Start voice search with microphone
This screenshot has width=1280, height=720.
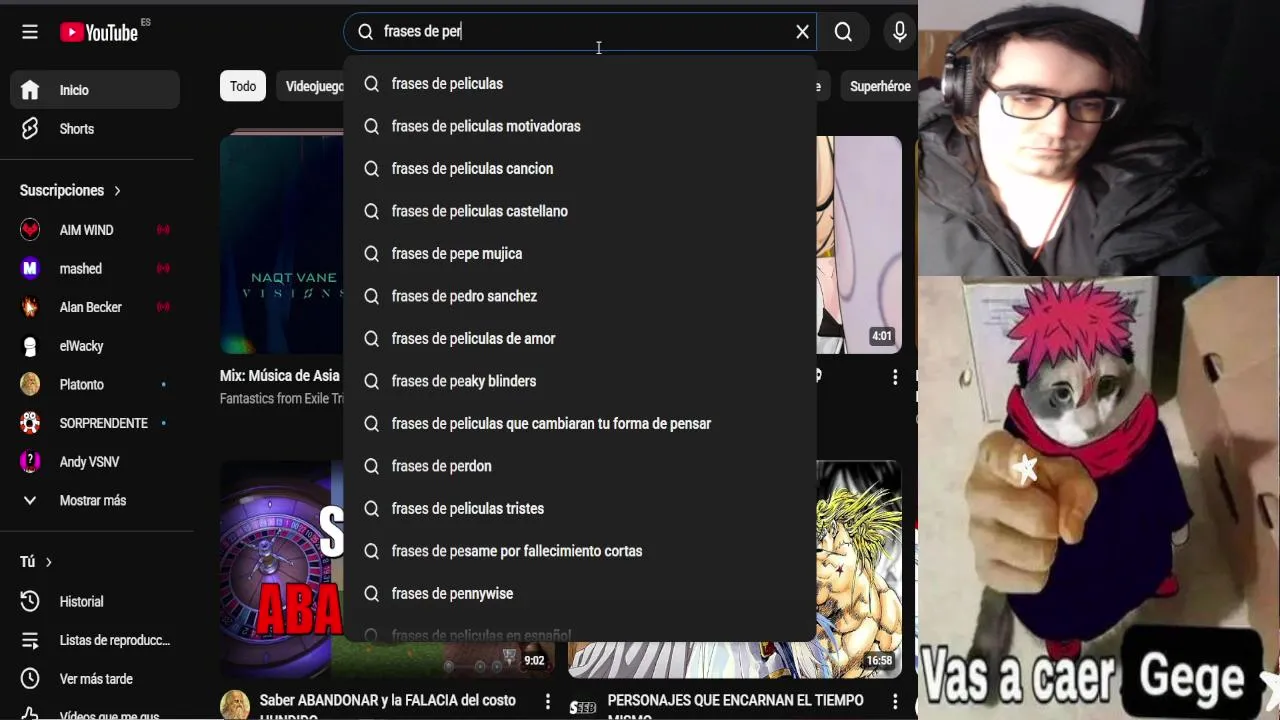point(900,32)
